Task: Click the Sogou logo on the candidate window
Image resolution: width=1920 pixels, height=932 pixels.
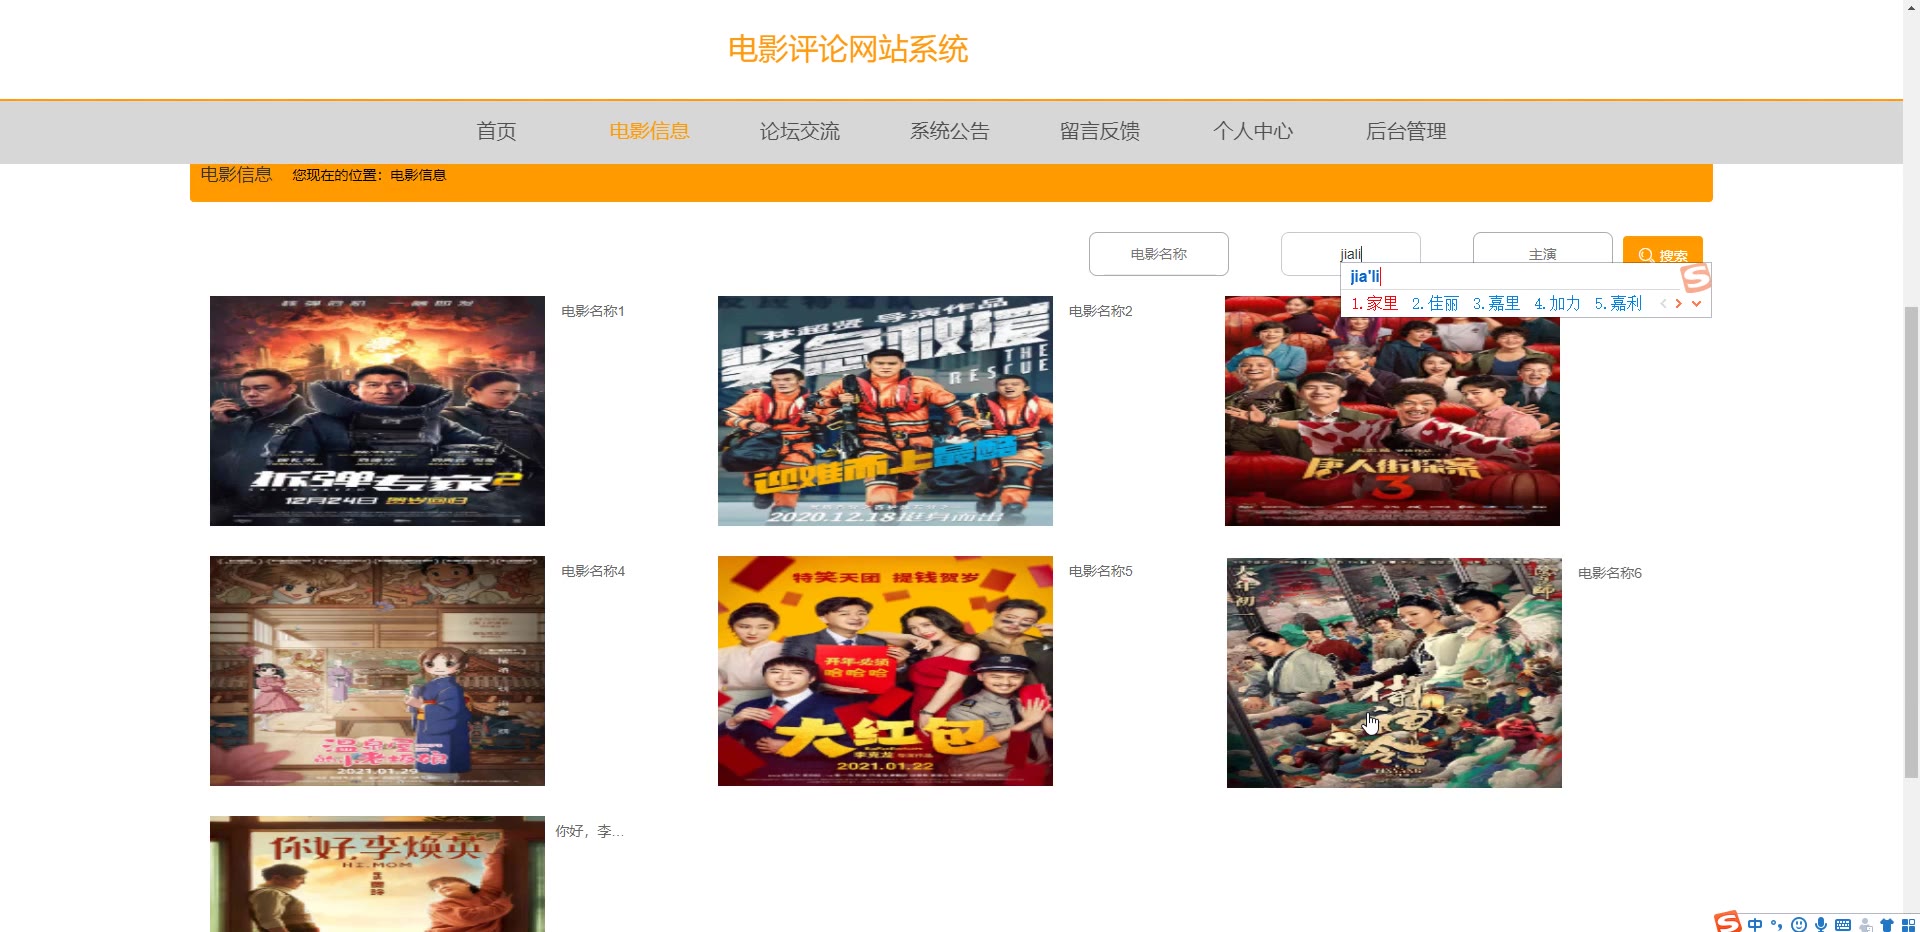Action: 1696,277
